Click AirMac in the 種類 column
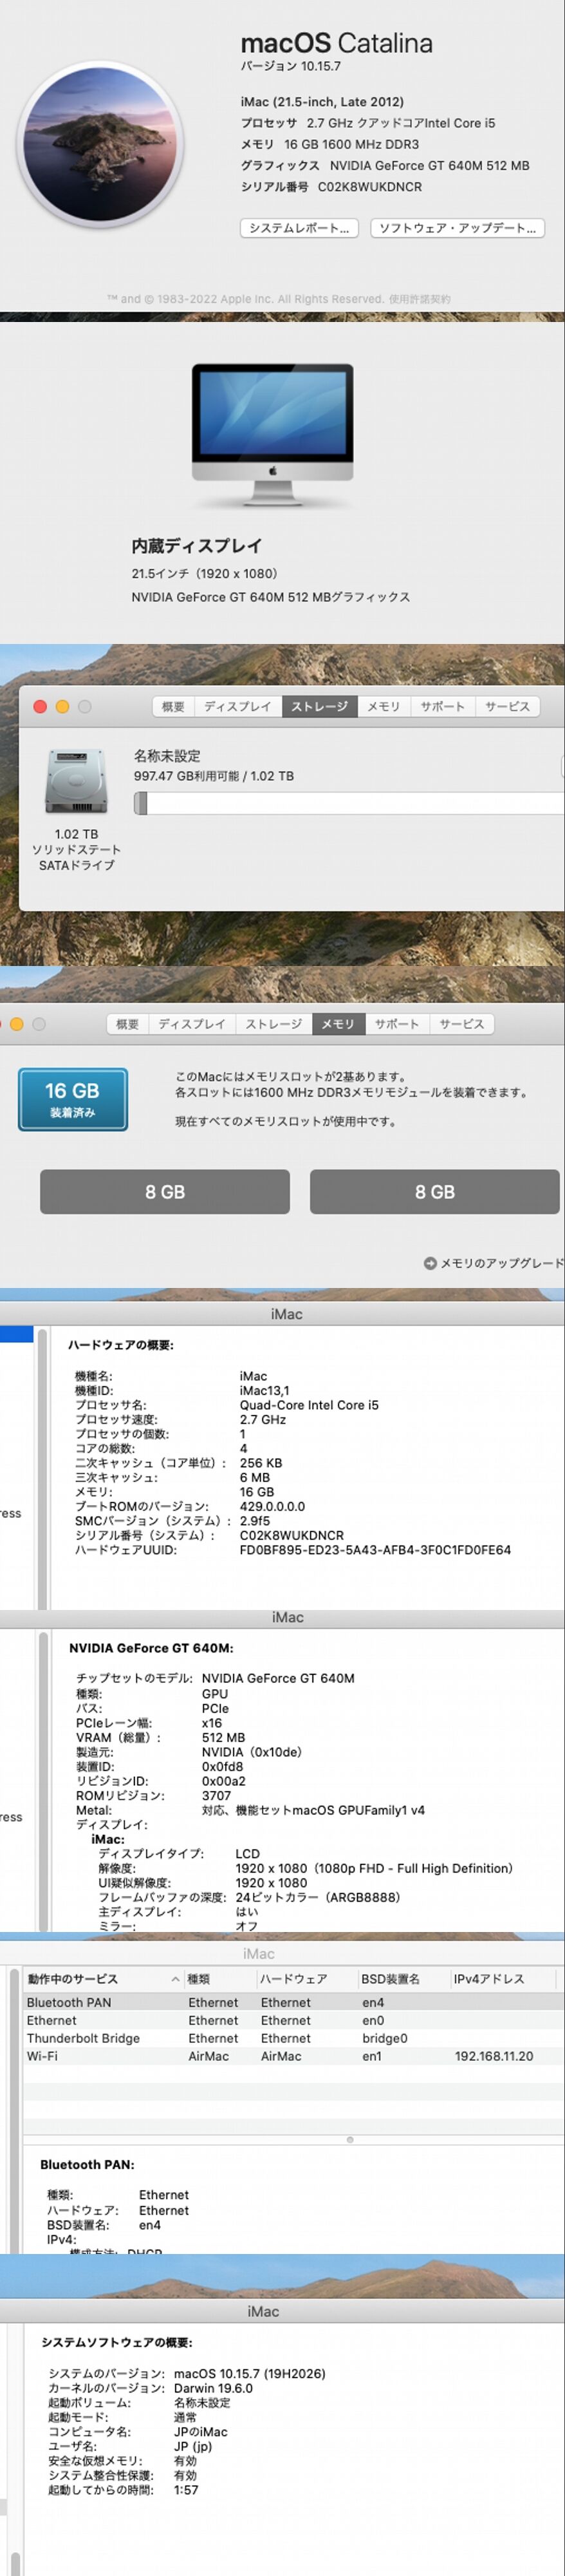The width and height of the screenshot is (565, 2576). click(209, 2056)
